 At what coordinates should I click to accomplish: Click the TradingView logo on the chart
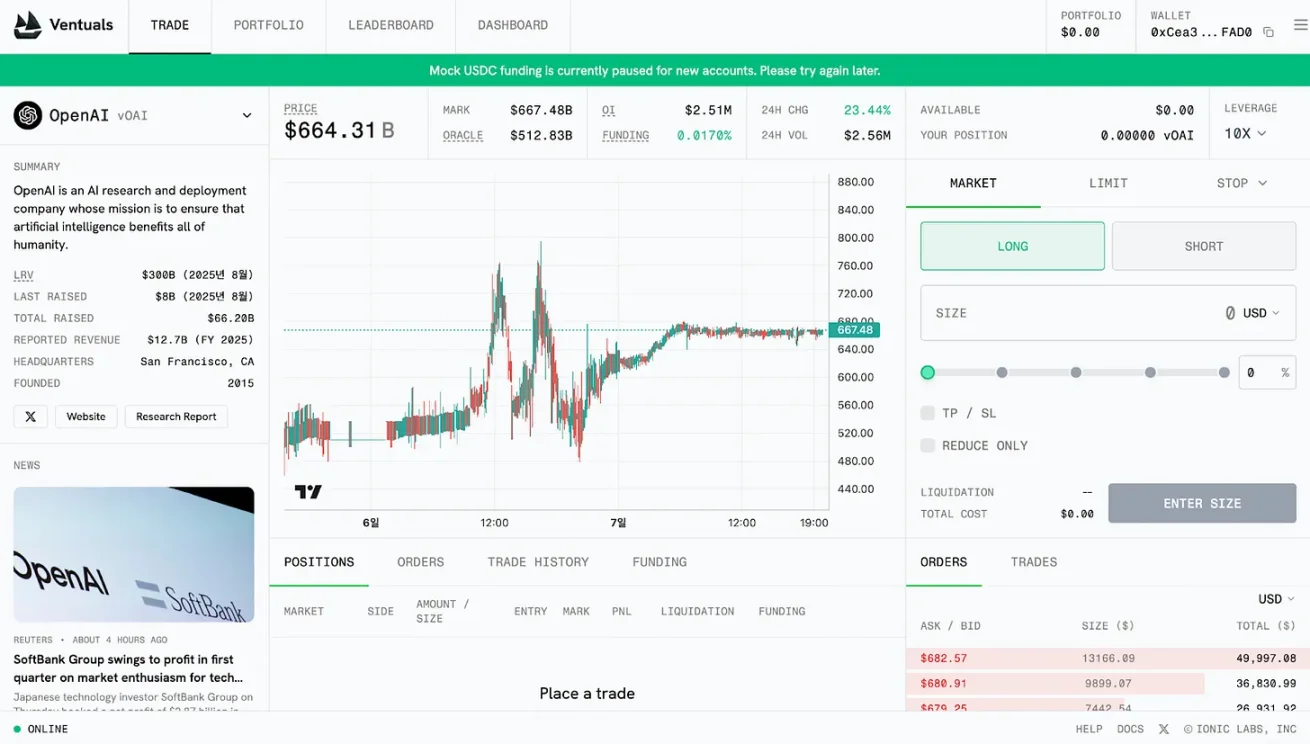[310, 493]
